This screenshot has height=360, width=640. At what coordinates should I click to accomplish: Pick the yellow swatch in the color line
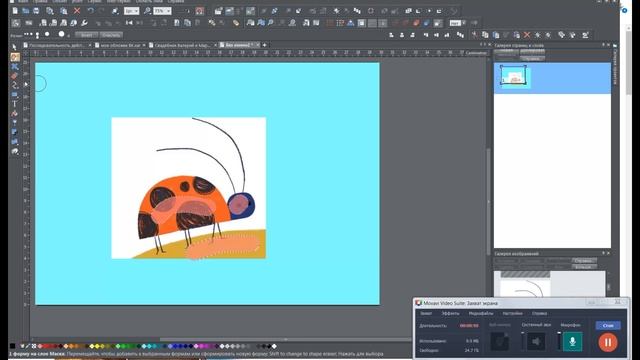97,346
